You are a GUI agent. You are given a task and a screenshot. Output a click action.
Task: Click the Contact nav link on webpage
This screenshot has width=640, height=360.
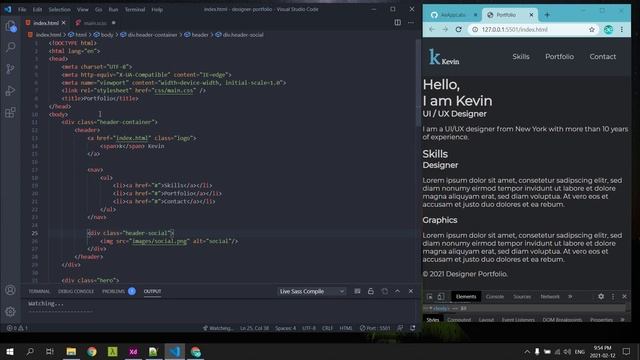pyautogui.click(x=602, y=57)
